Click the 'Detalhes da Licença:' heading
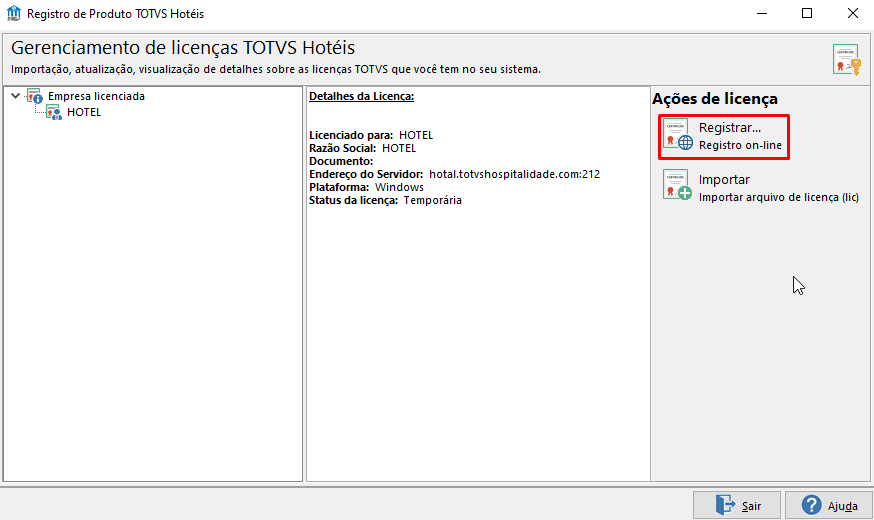 [x=362, y=96]
